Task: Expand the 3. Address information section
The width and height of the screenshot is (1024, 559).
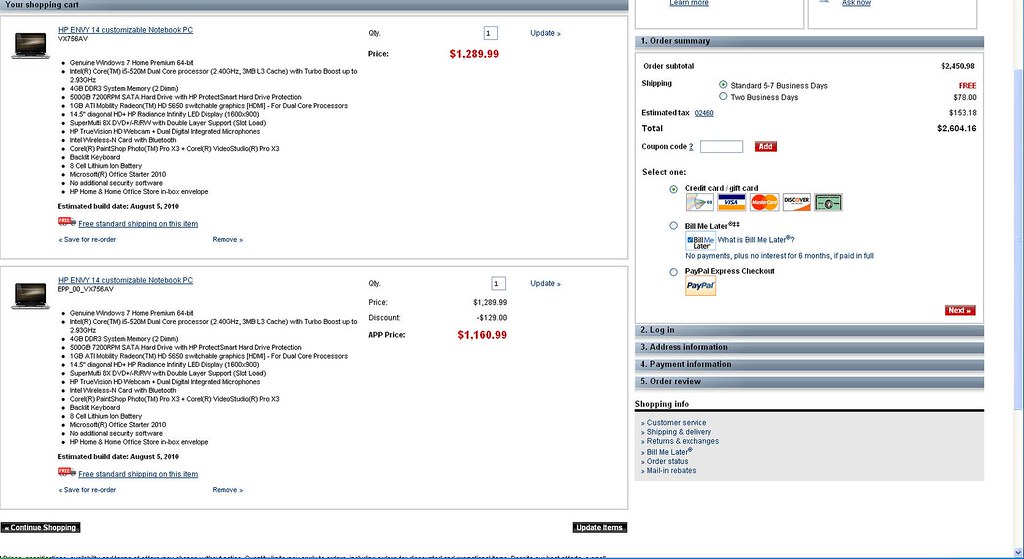Action: [x=809, y=347]
